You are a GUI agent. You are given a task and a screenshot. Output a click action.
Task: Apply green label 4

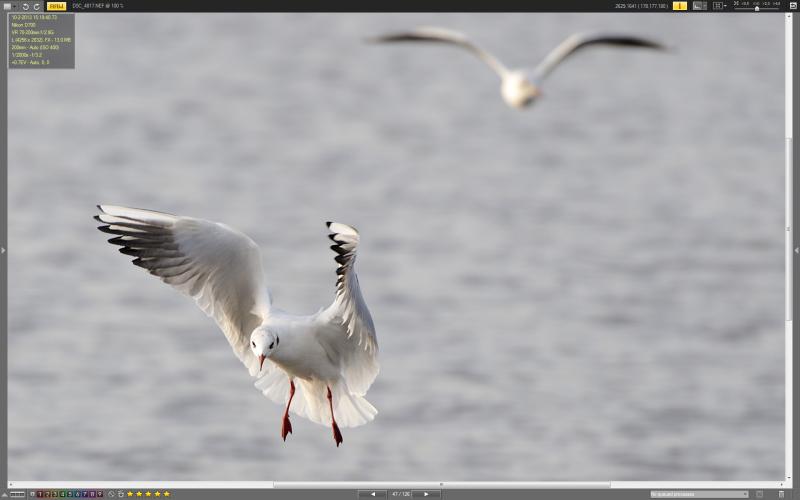62,494
